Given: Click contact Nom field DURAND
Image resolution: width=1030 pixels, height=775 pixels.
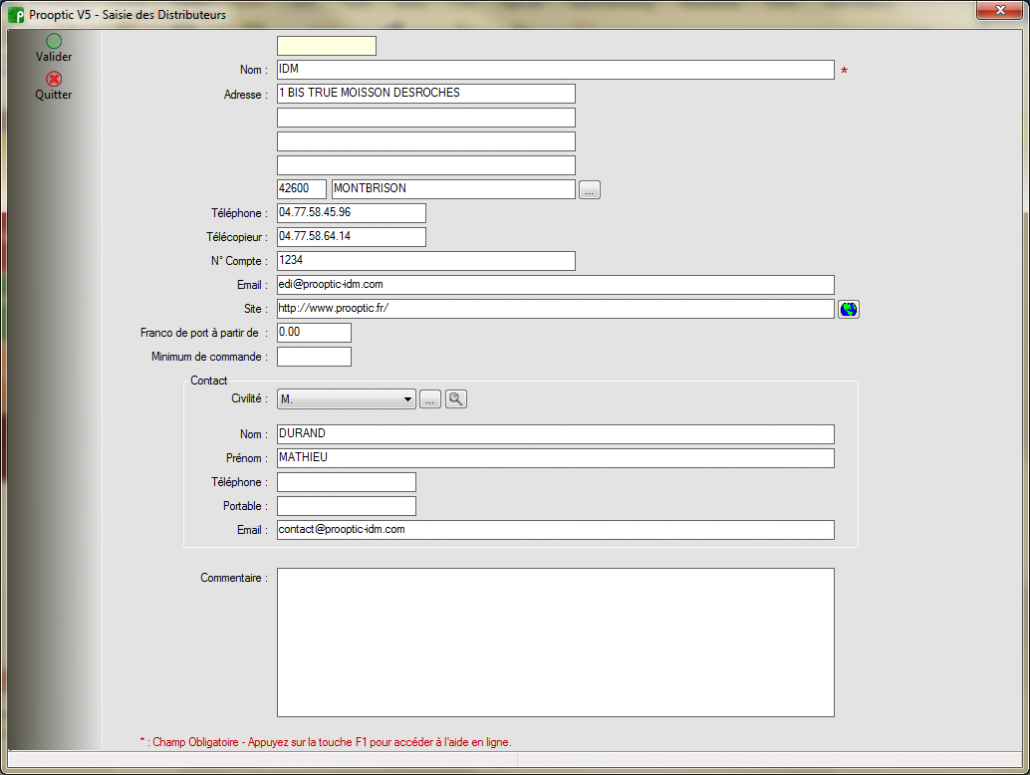Looking at the screenshot, I should (x=556, y=434).
